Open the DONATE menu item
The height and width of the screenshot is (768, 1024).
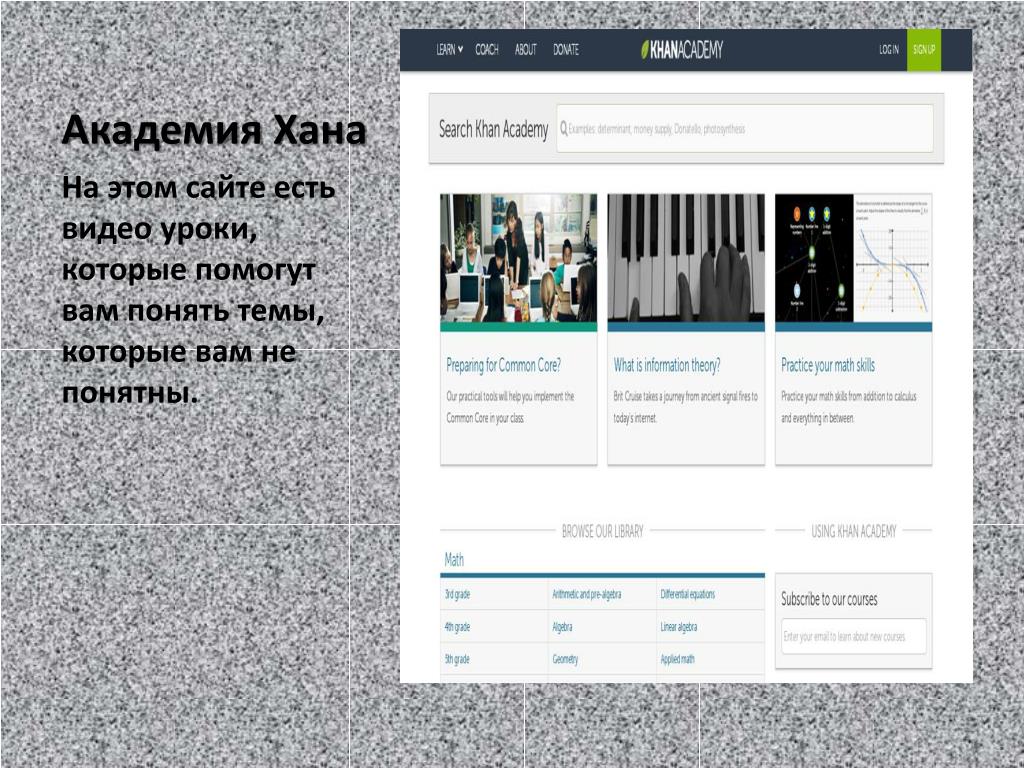pyautogui.click(x=566, y=50)
